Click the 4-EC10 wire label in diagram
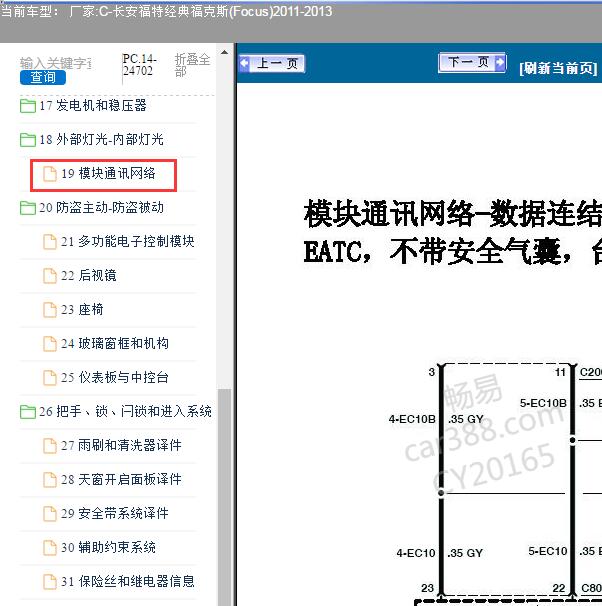602x606 pixels. point(416,553)
